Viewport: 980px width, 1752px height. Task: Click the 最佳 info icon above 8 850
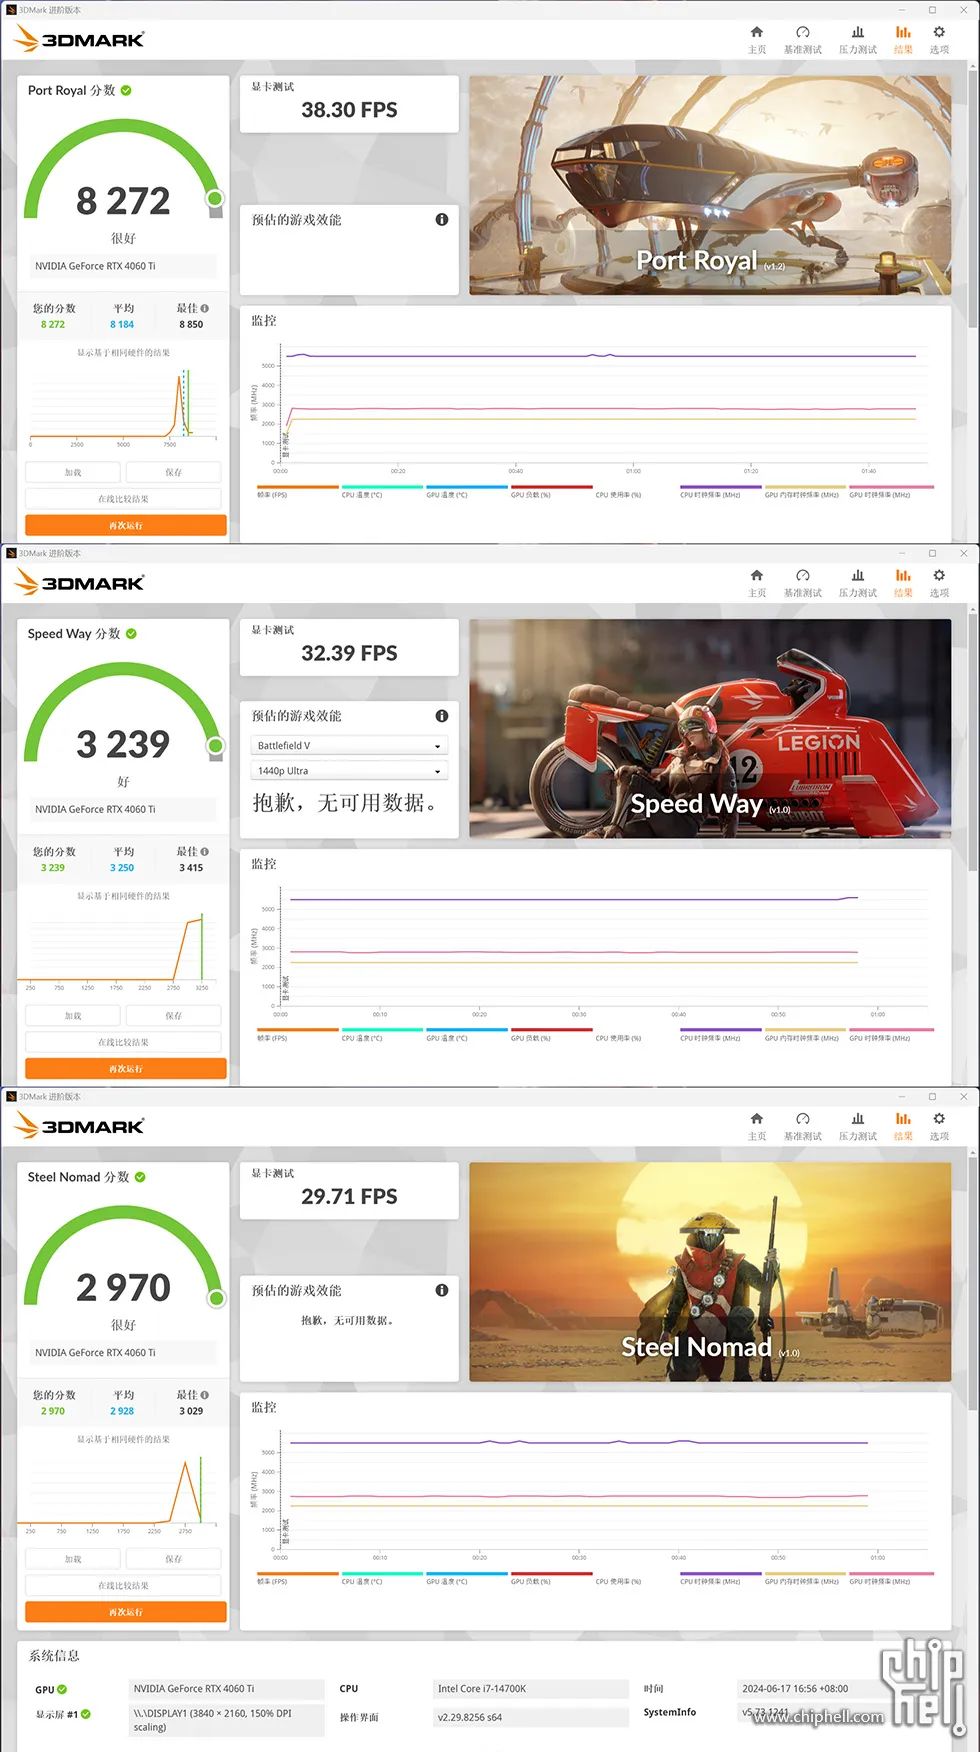coord(205,308)
